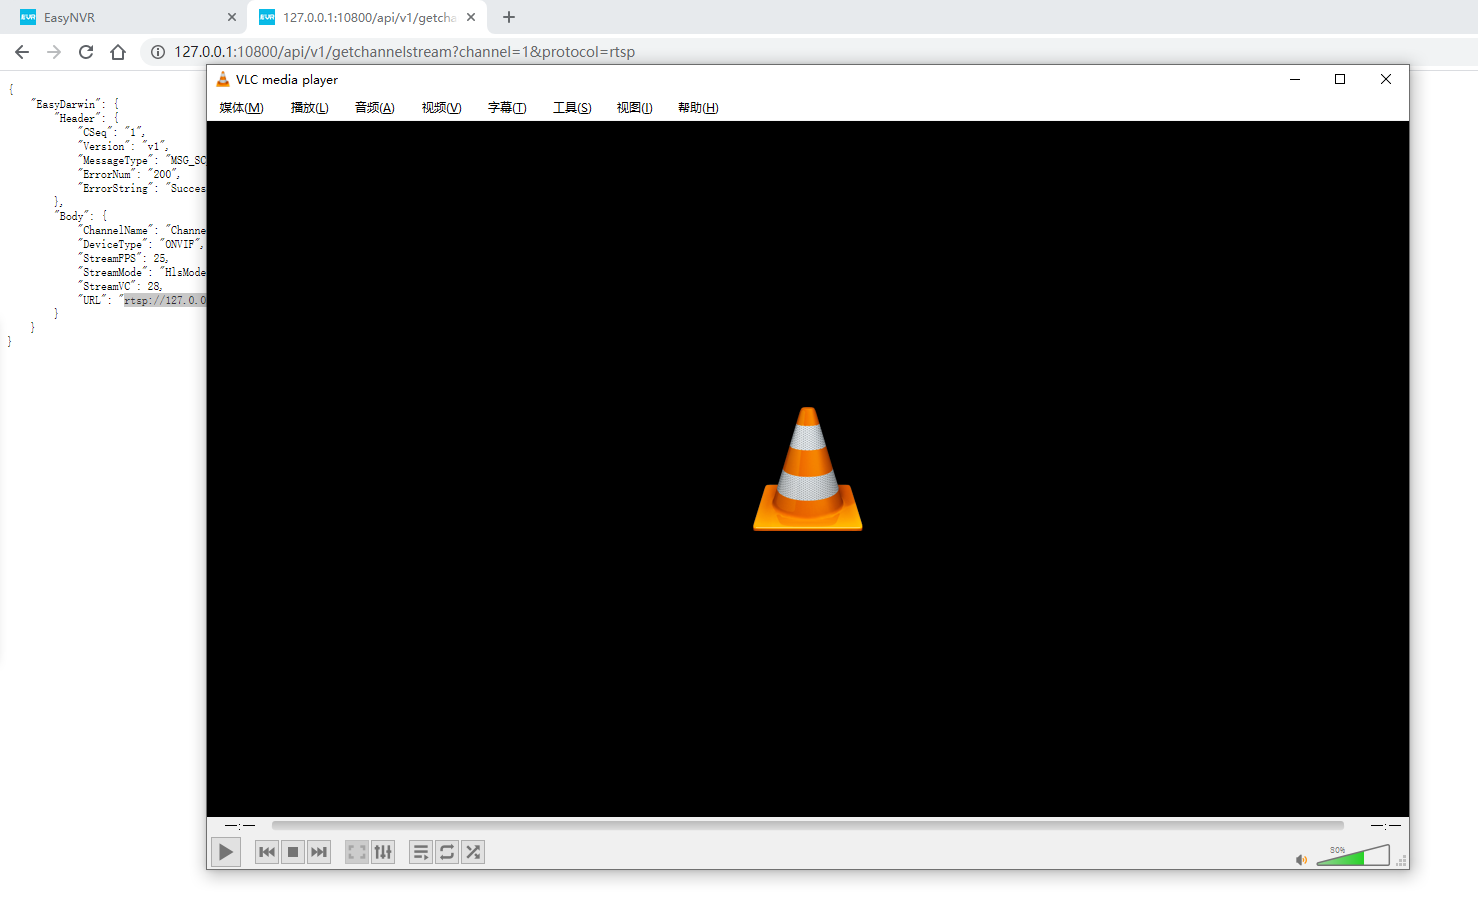Adjust the VLC volume slider

click(1353, 856)
